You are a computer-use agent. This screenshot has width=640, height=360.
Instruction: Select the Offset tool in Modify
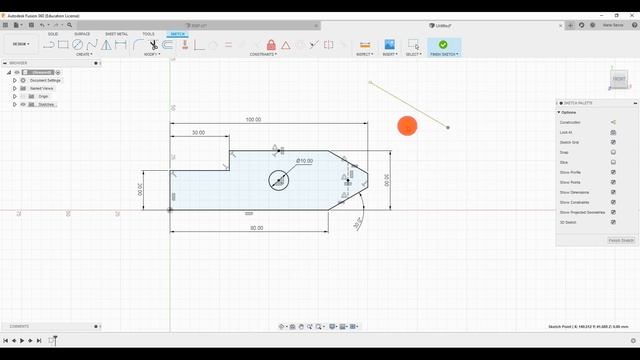click(168, 44)
